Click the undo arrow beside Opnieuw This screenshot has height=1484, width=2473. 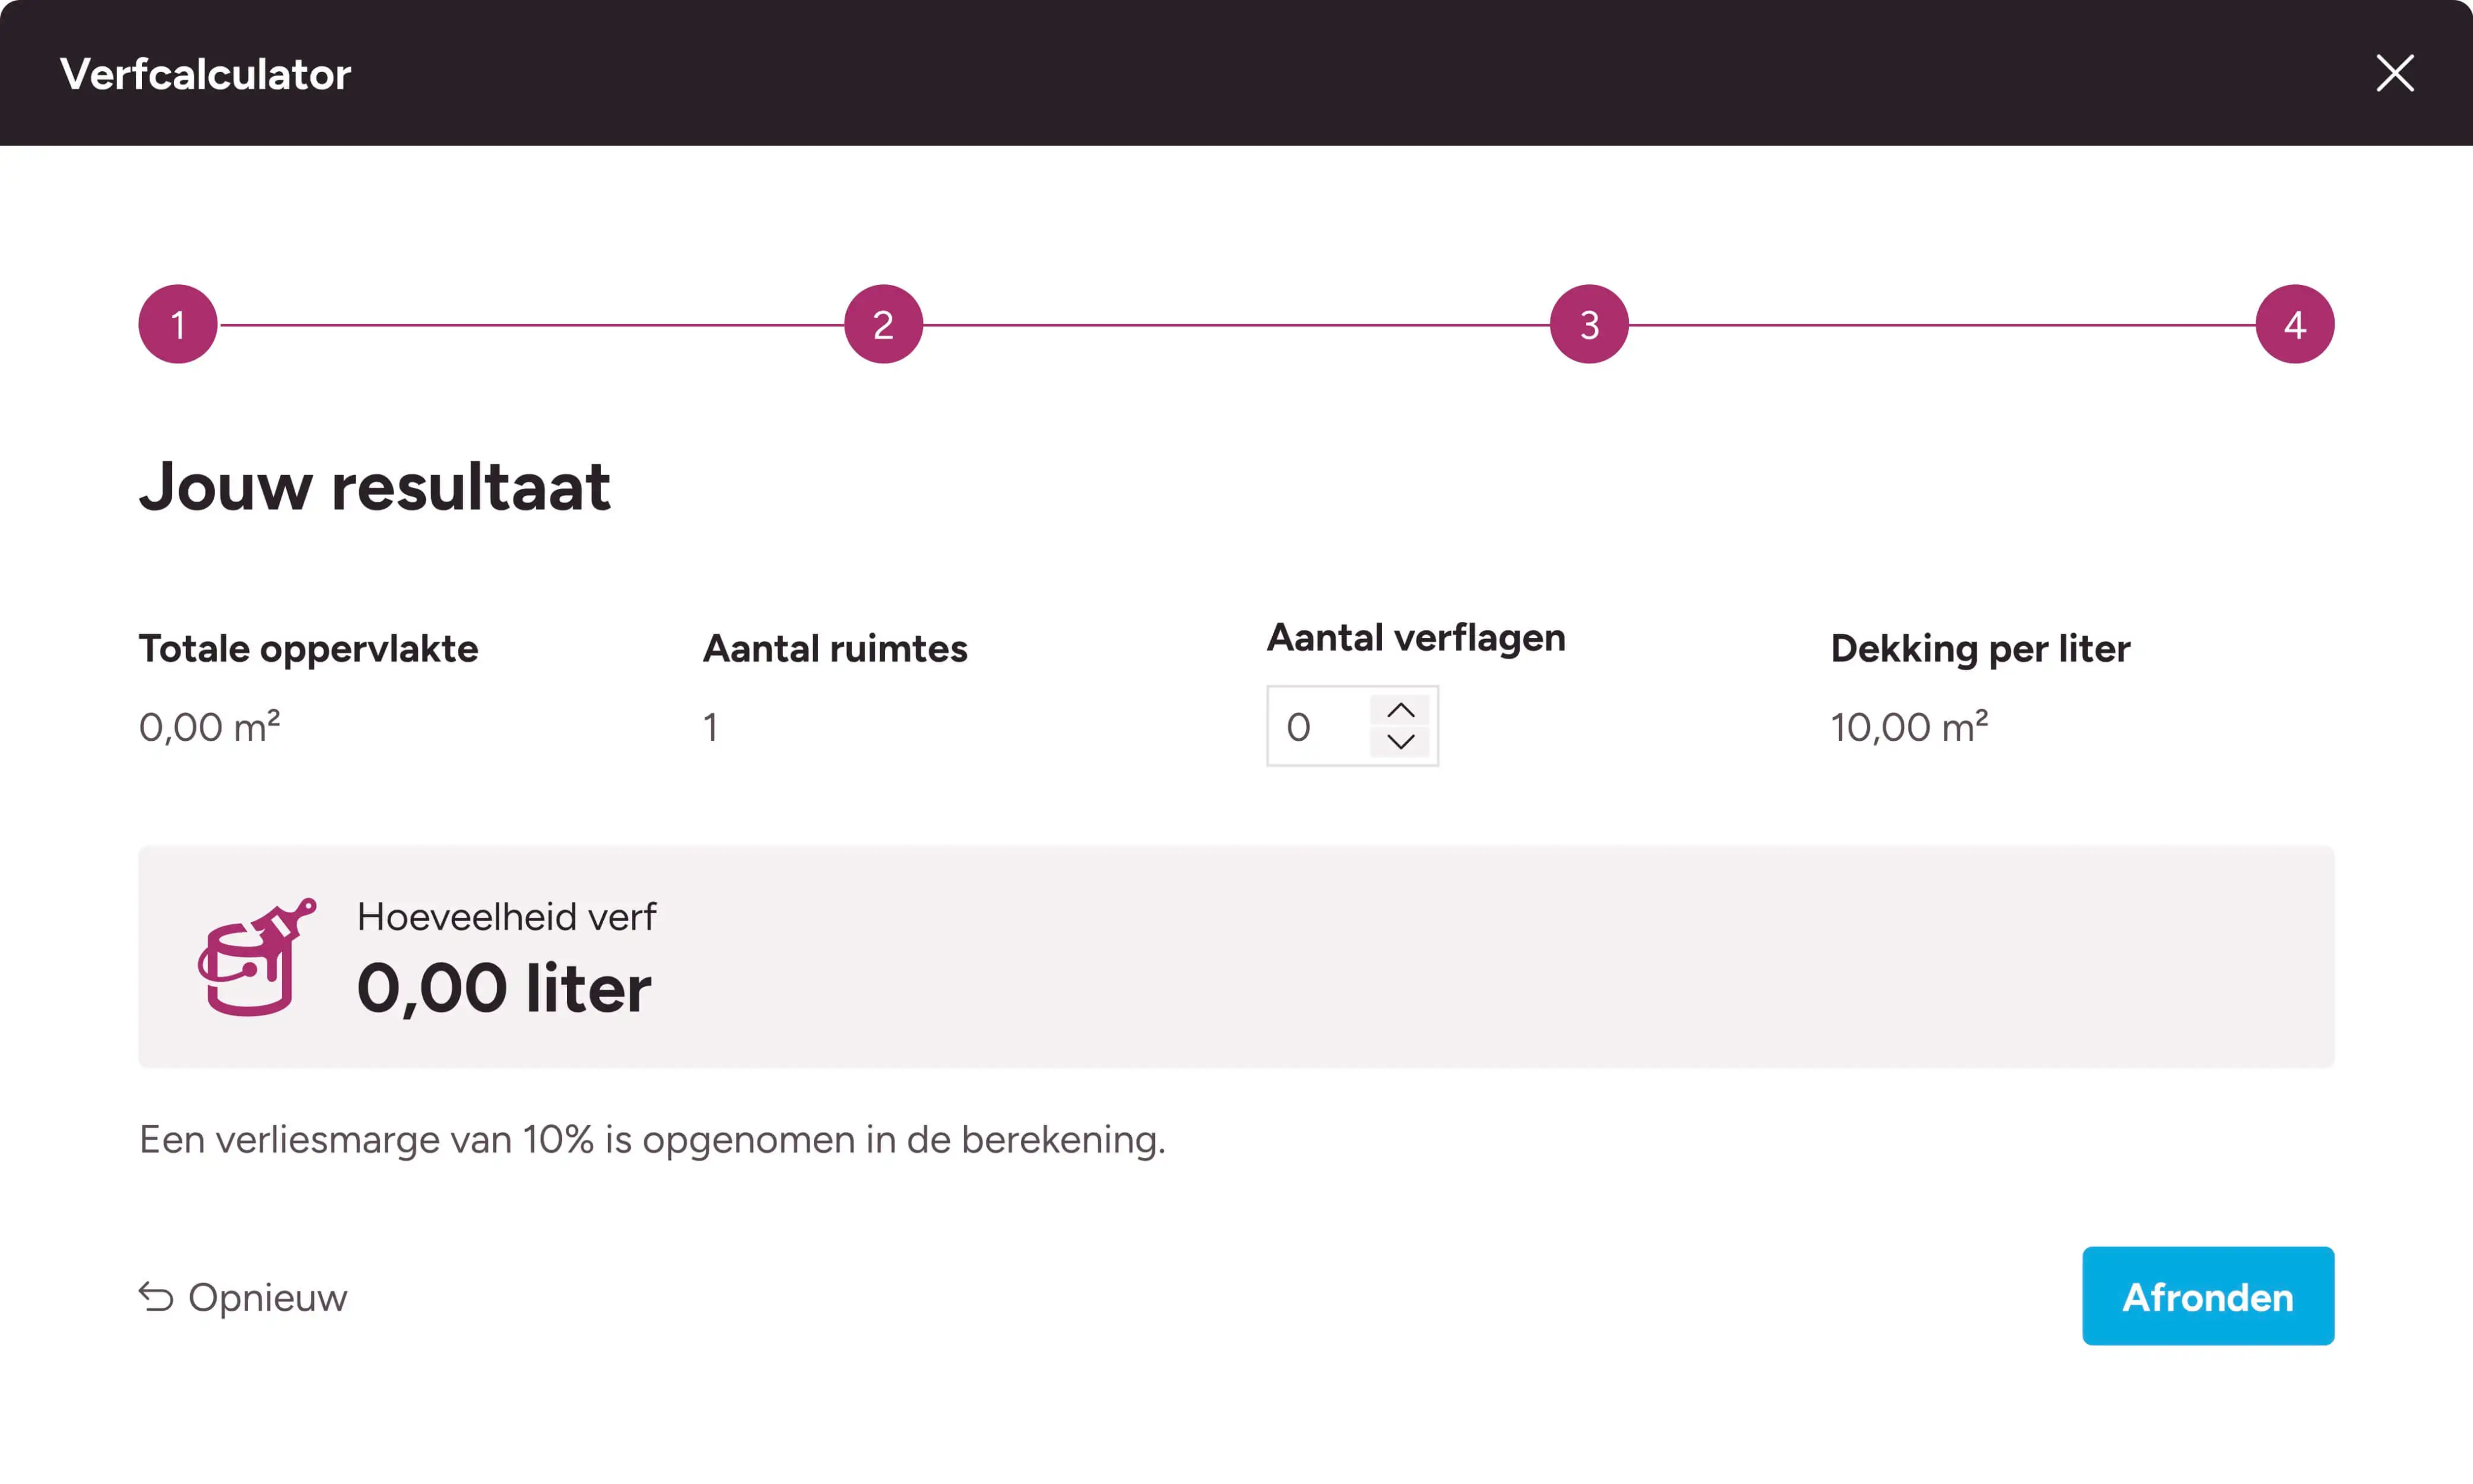(x=156, y=1297)
